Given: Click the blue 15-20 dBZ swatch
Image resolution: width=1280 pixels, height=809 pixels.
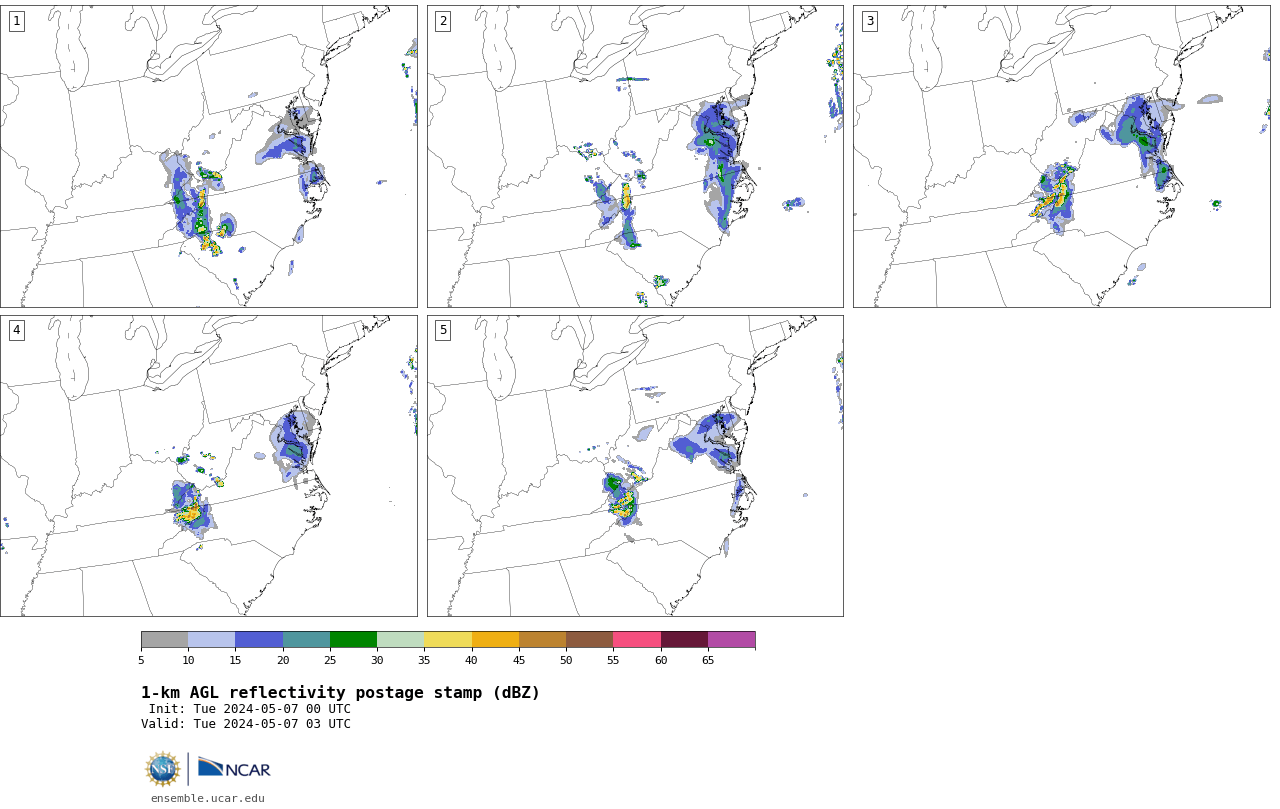Looking at the screenshot, I should [259, 640].
